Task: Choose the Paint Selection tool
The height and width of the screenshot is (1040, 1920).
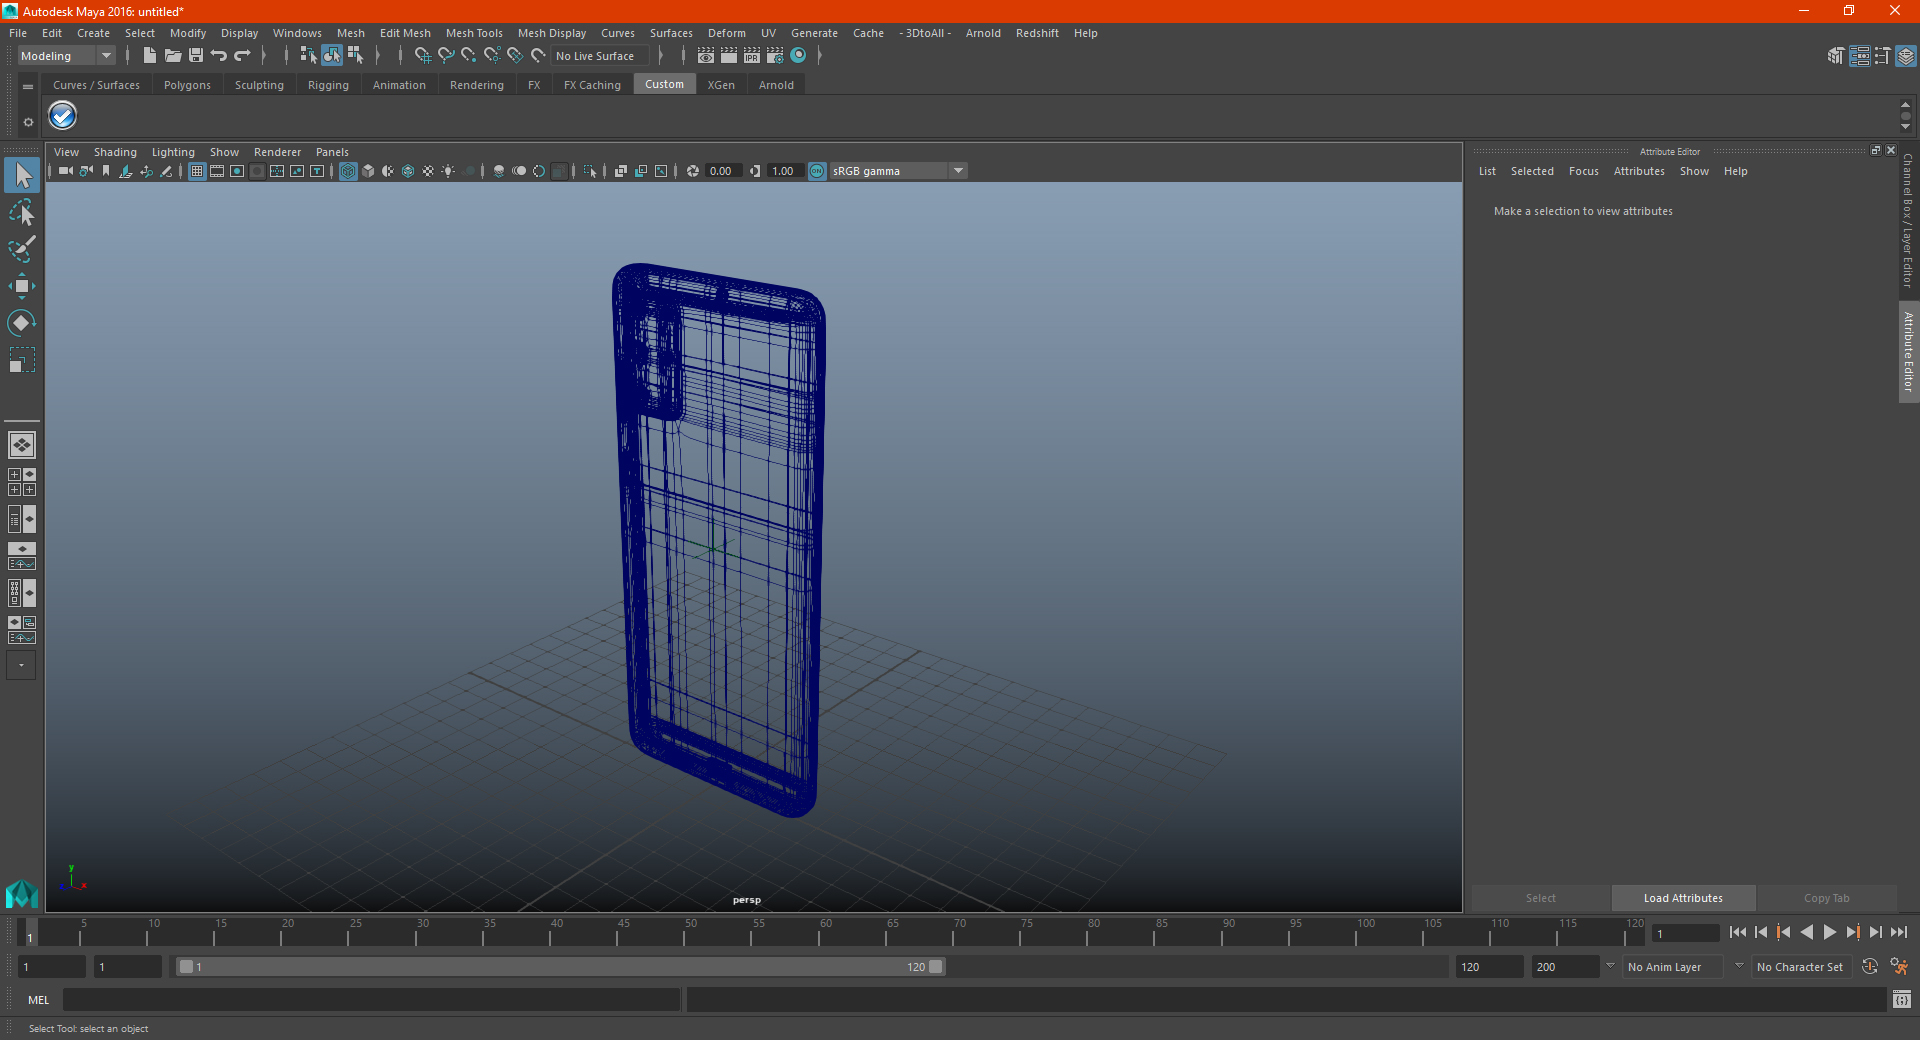Action: coord(22,249)
